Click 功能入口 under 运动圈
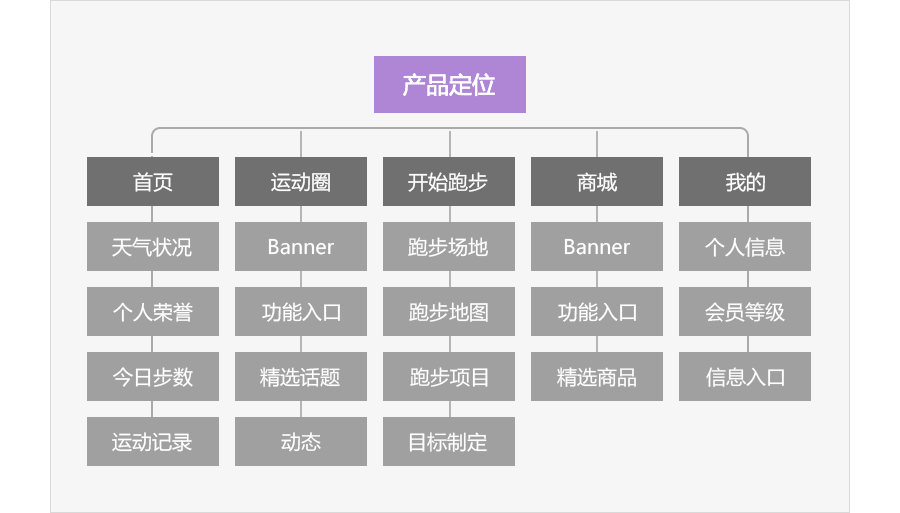Viewport: 900px width, 513px height. [301, 312]
